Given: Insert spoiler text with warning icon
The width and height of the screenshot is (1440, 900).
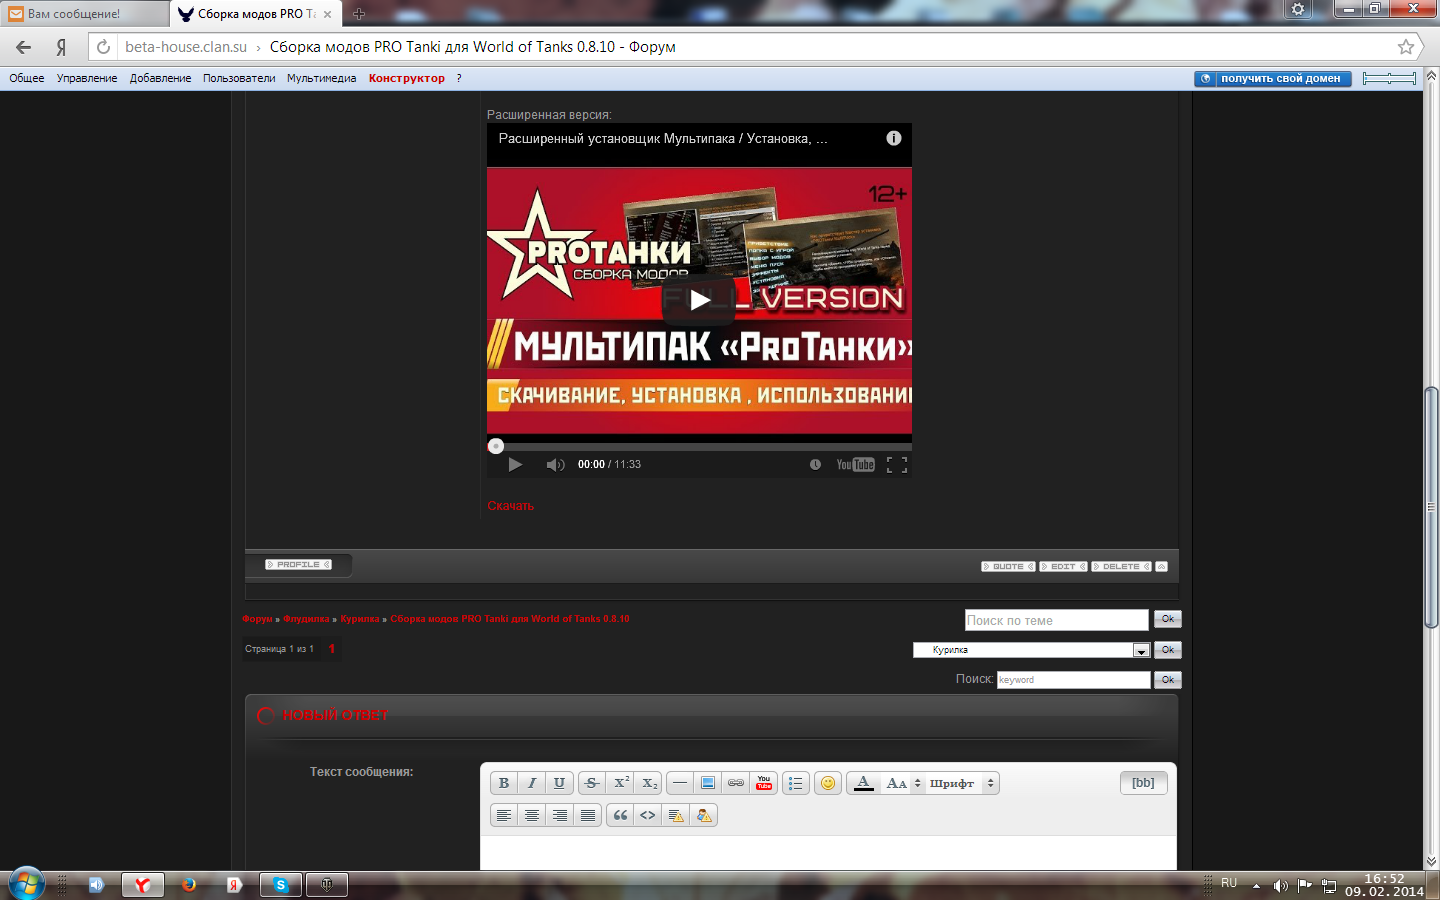Looking at the screenshot, I should (676, 816).
